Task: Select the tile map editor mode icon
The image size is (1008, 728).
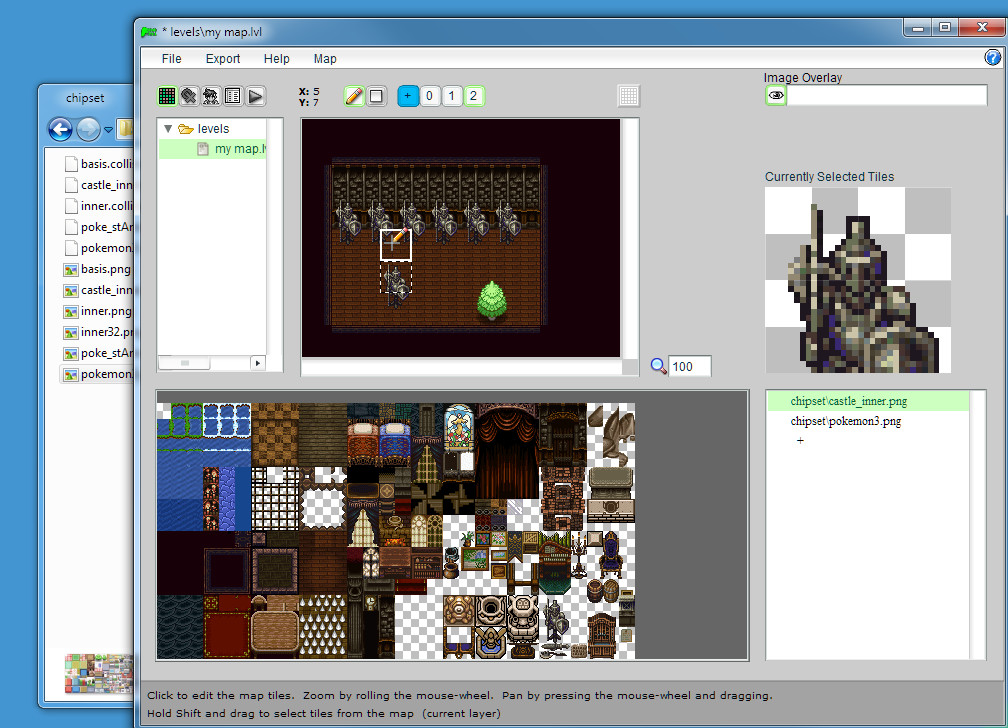Action: 167,96
